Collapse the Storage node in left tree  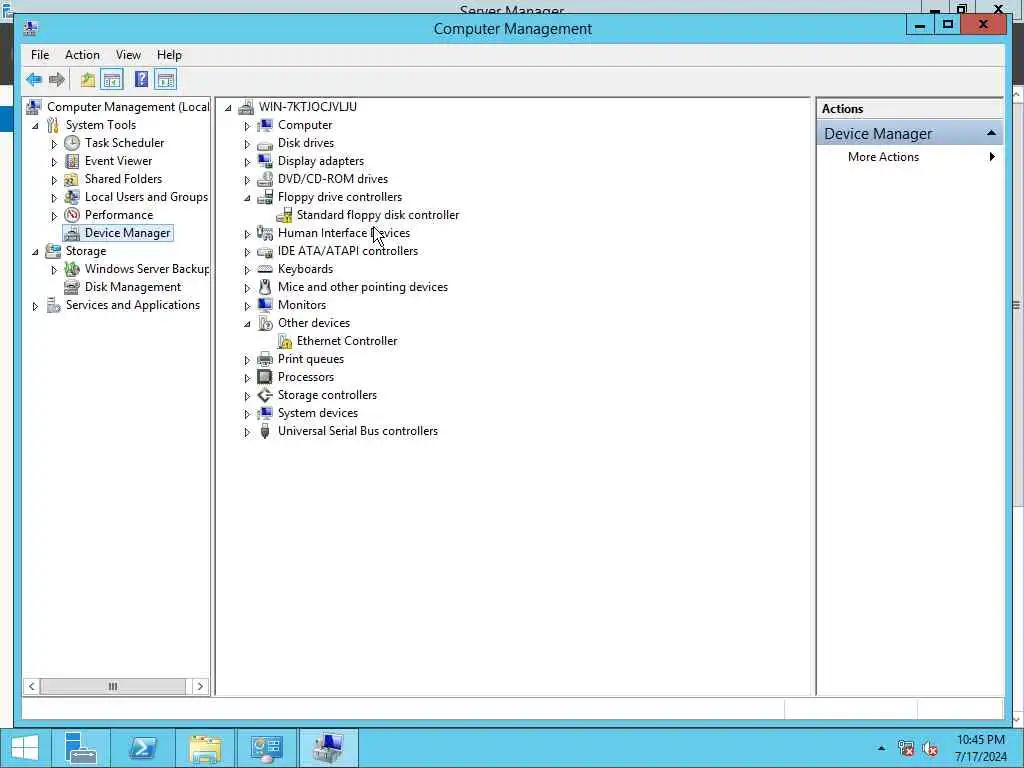point(35,251)
